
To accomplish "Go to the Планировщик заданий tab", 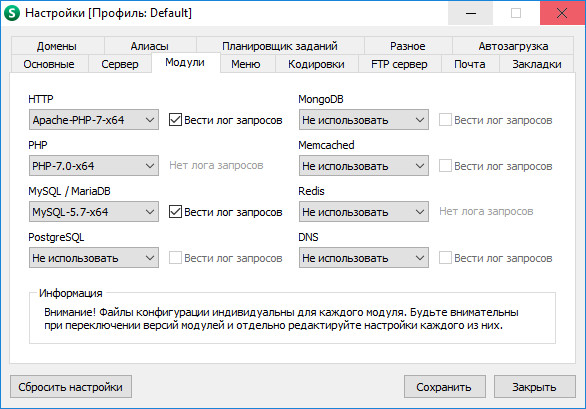I will (280, 46).
